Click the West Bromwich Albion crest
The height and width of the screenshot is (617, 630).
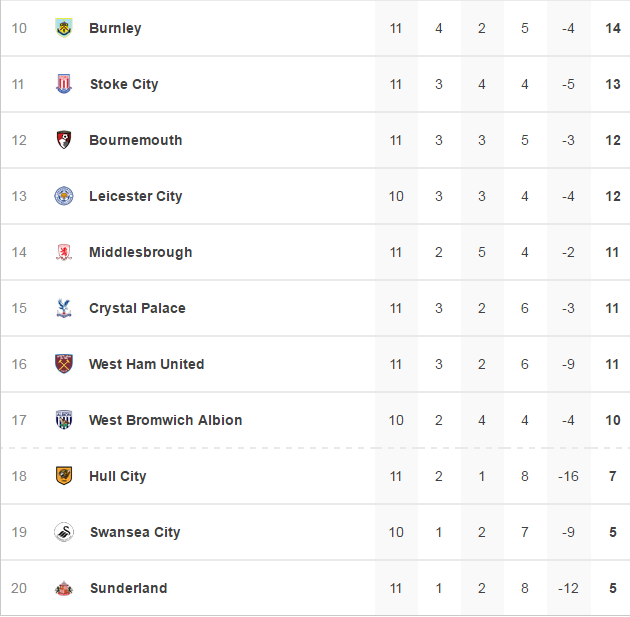pyautogui.click(x=64, y=420)
